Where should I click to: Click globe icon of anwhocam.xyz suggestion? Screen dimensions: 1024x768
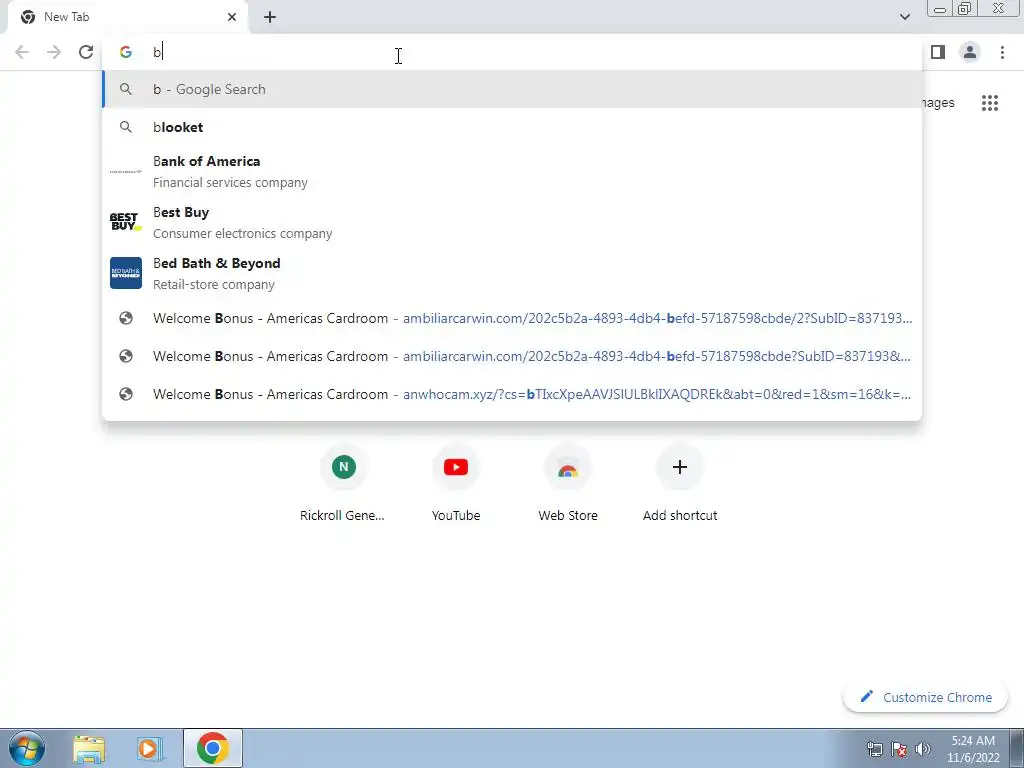click(x=125, y=394)
